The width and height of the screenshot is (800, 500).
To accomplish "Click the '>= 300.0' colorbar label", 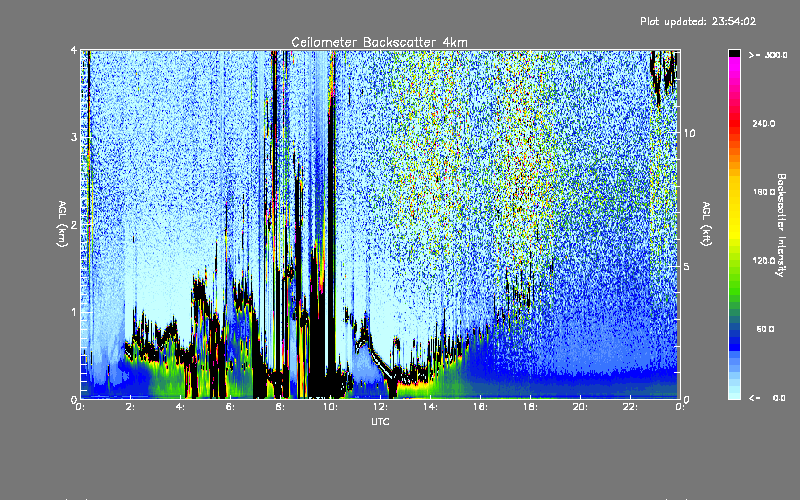I will [x=767, y=55].
